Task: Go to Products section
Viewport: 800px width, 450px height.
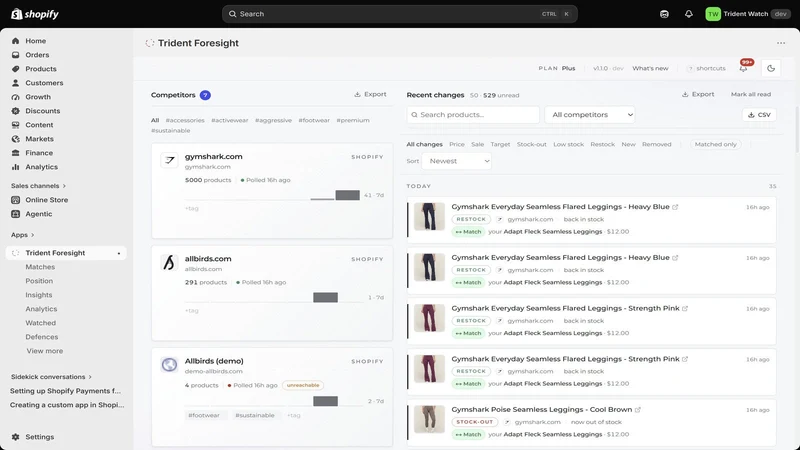Action: tap(41, 69)
